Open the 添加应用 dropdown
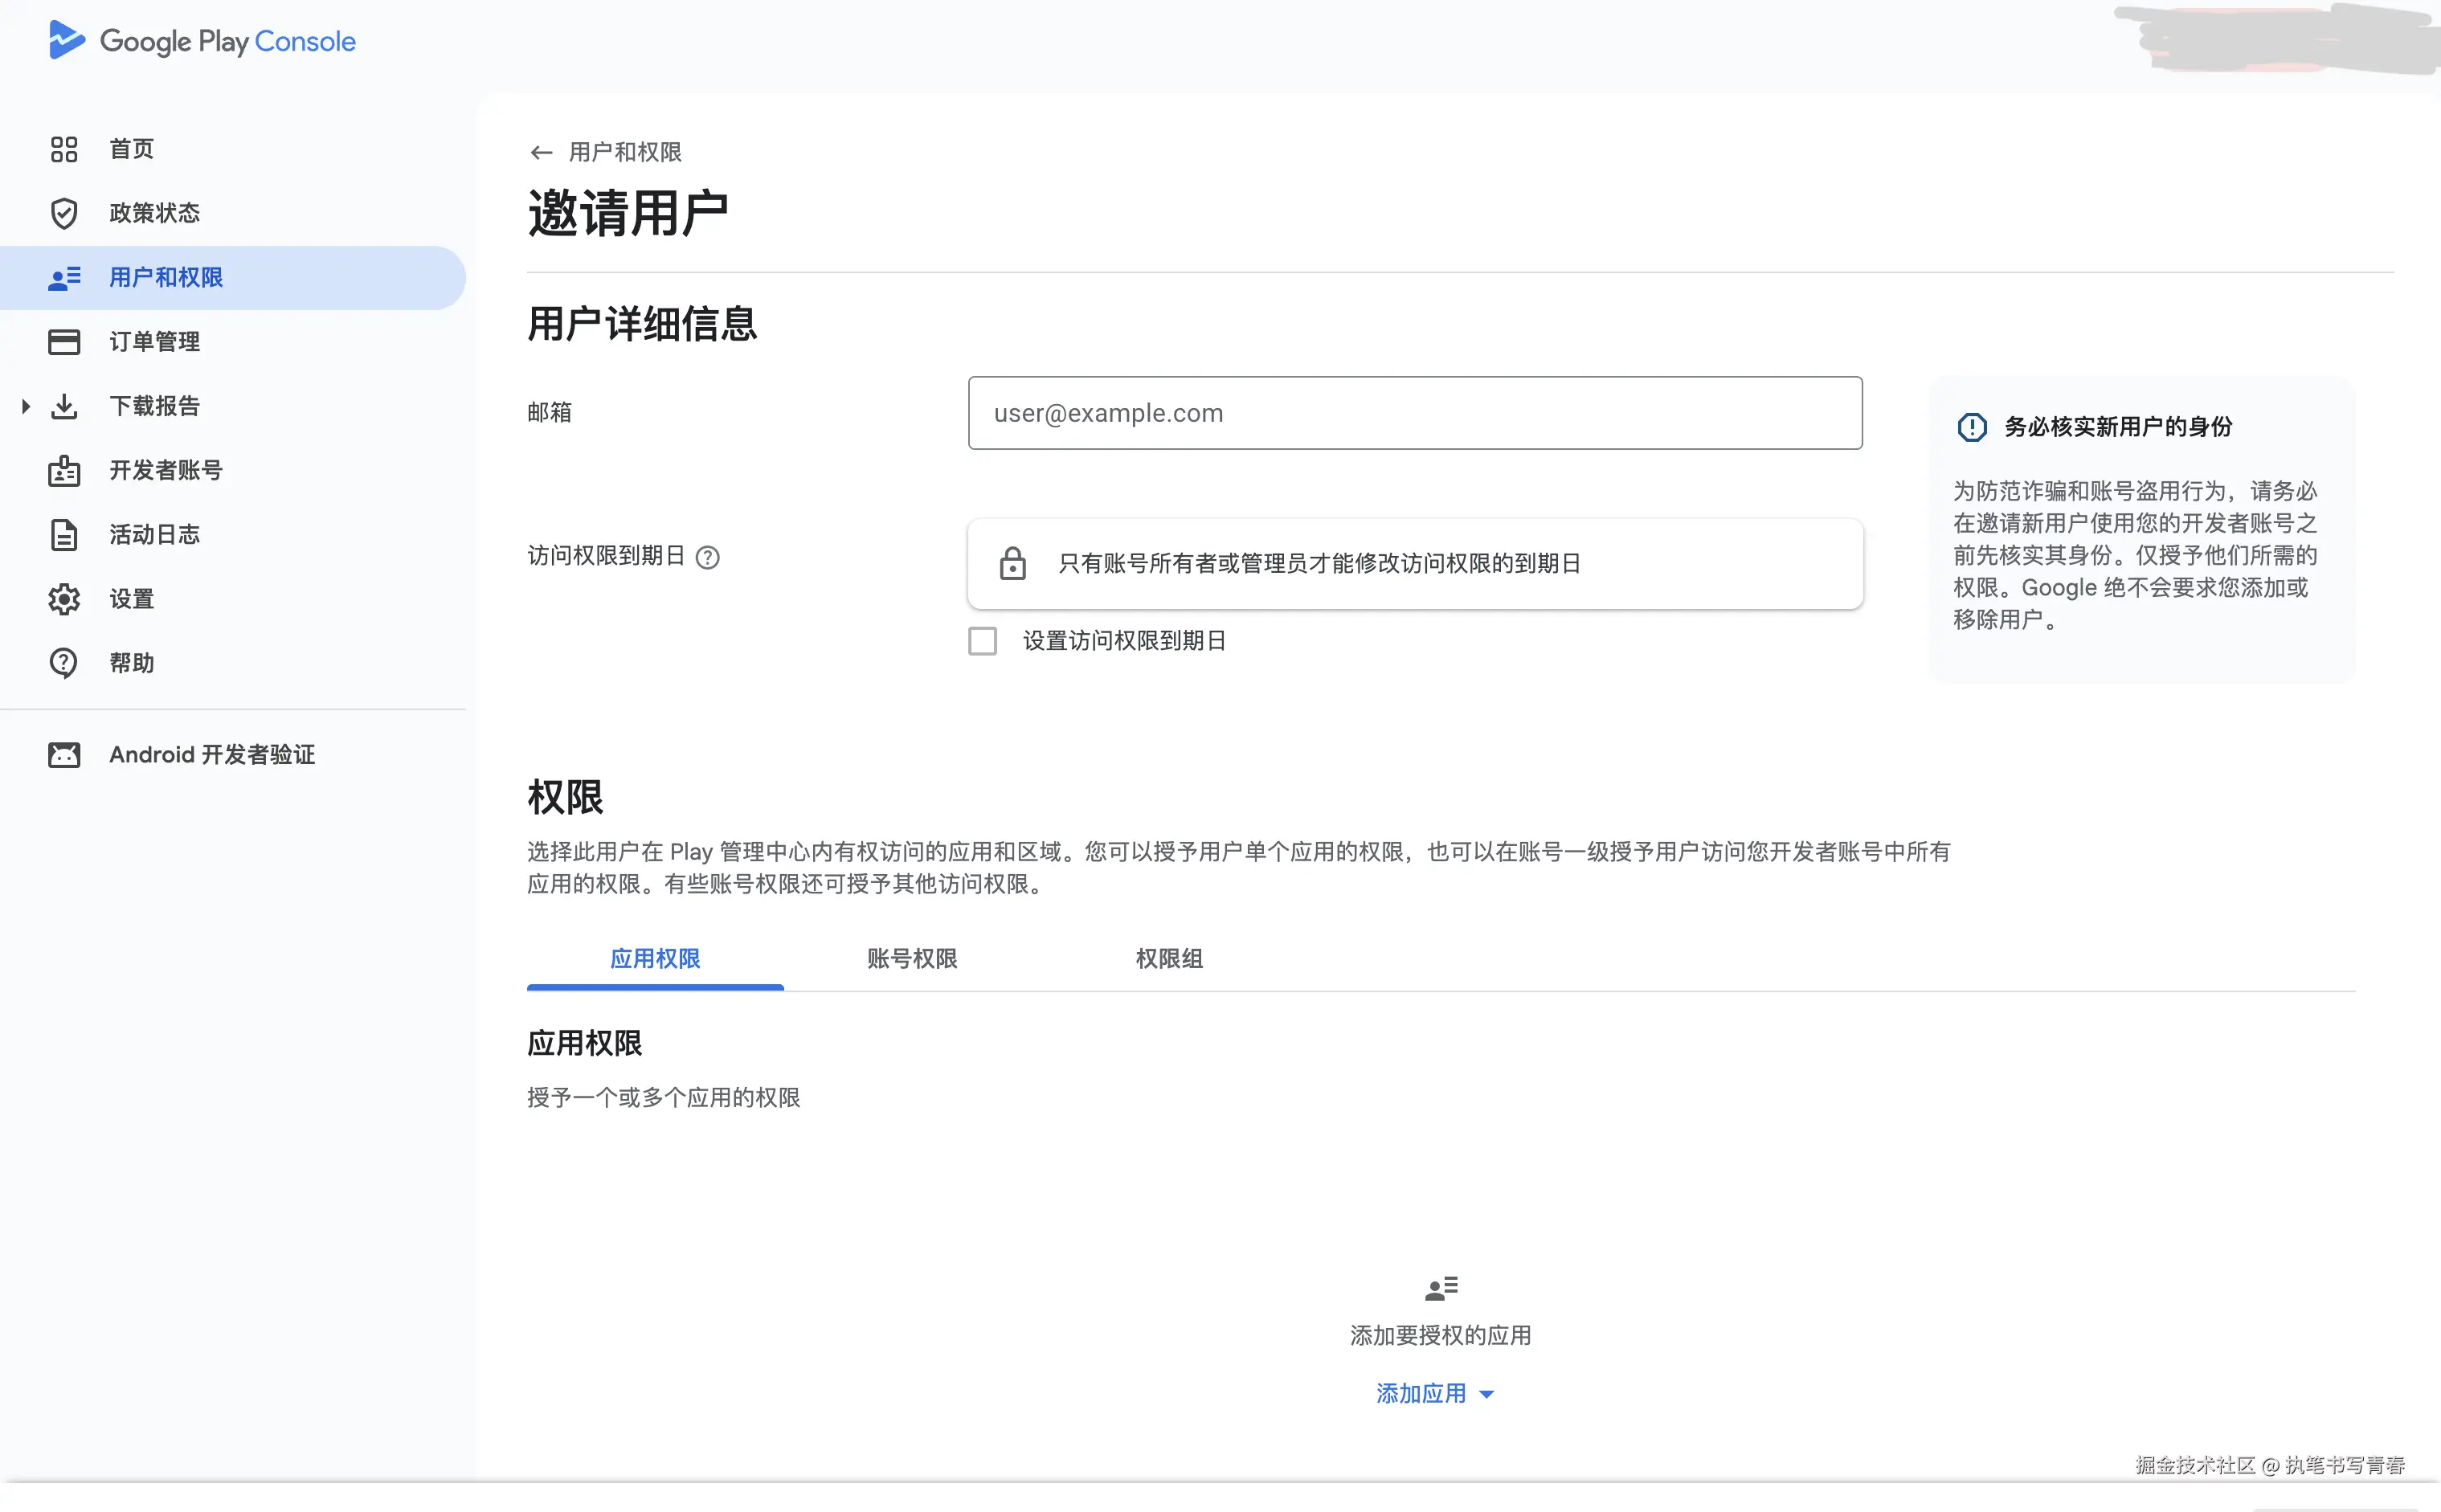Image resolution: width=2441 pixels, height=1512 pixels. [x=1421, y=1392]
